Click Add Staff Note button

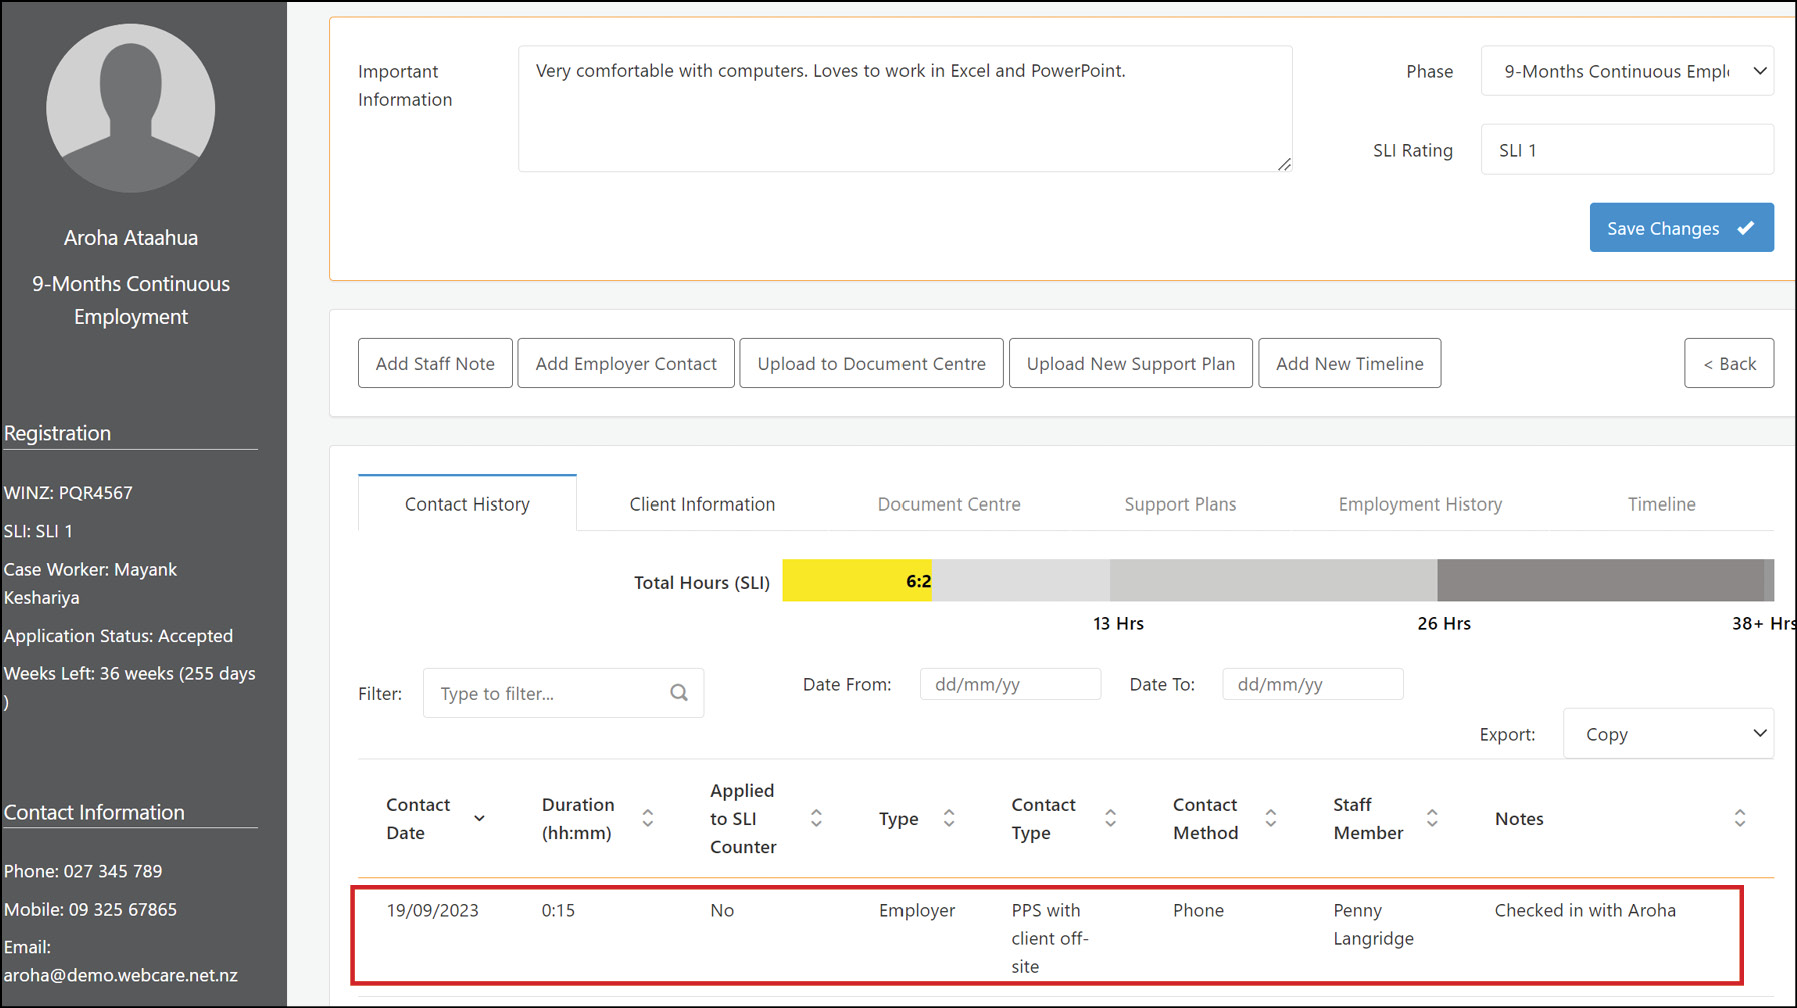(x=435, y=363)
